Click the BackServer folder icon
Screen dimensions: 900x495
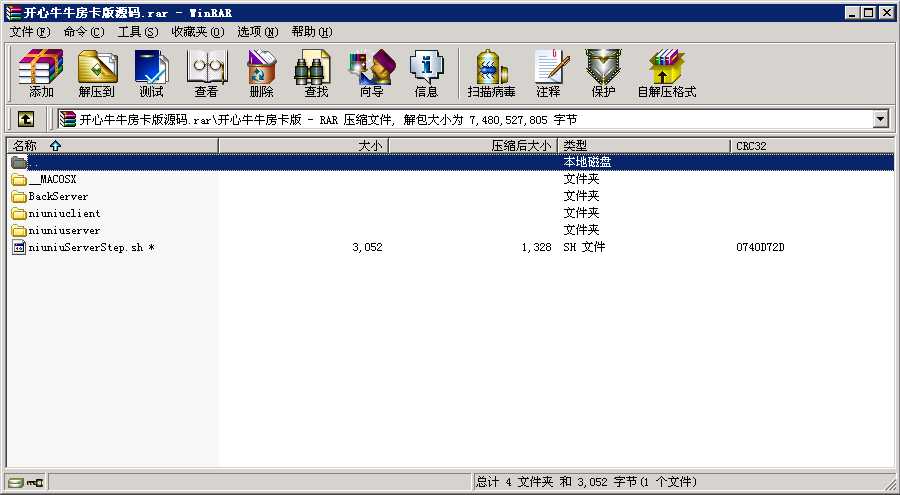[x=19, y=196]
